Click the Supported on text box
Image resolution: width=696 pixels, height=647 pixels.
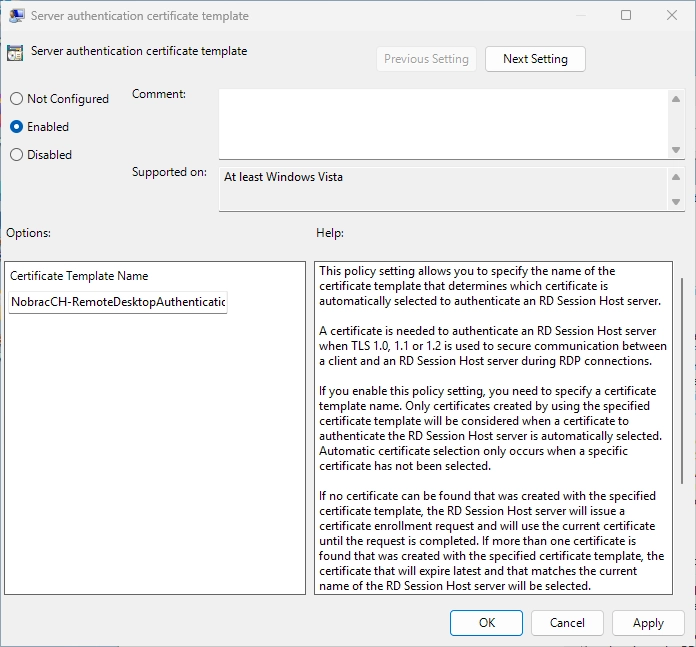point(444,189)
